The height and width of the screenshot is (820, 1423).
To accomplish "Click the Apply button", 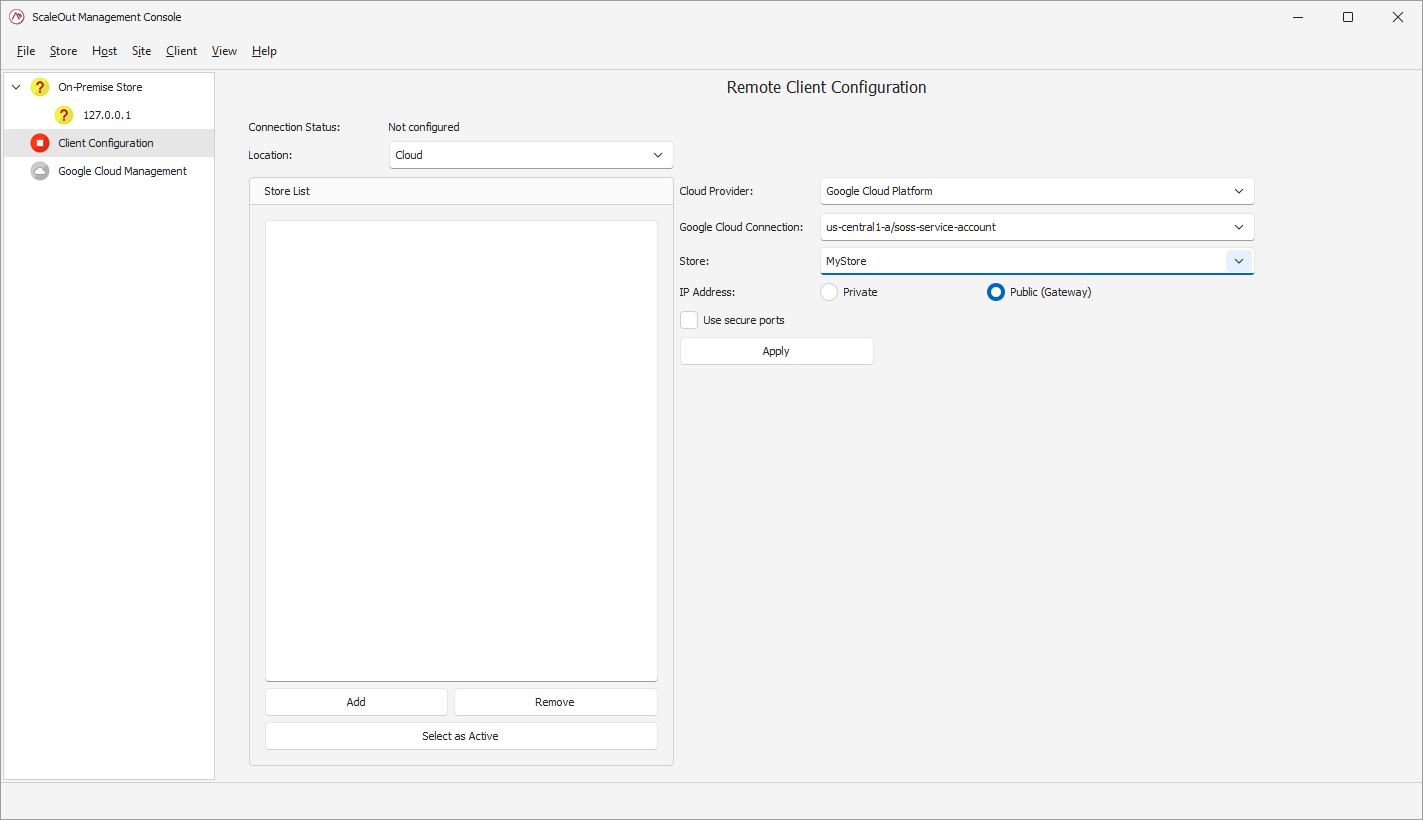I will (776, 351).
